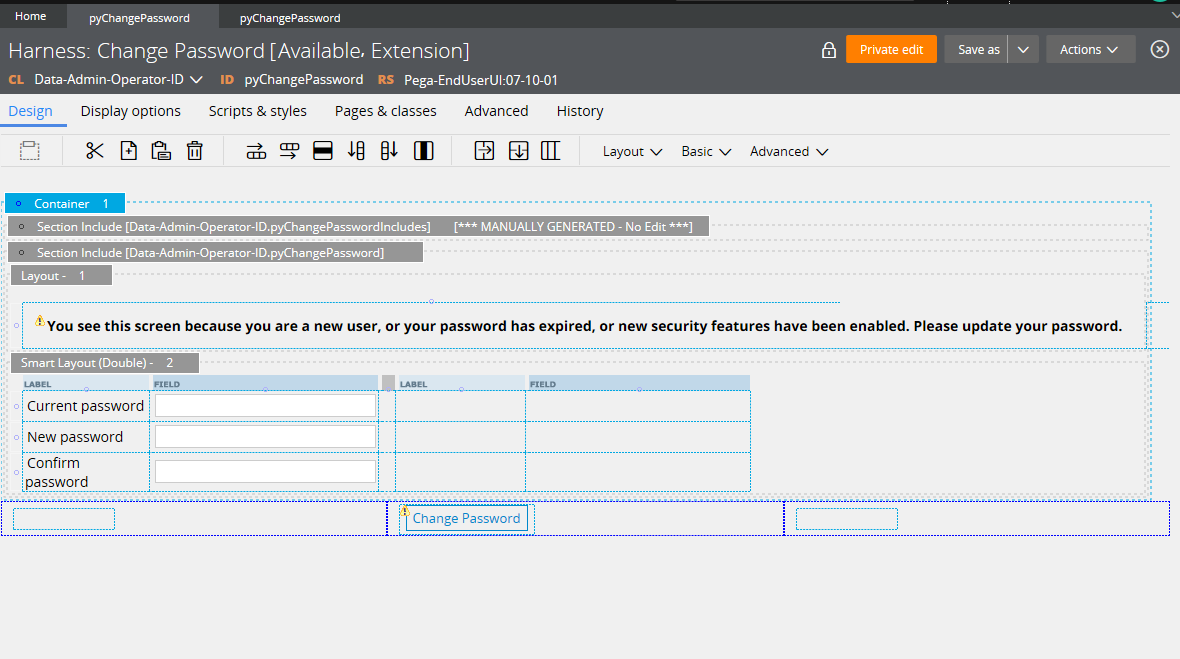Click the Paste clipboard icon
Viewport: 1180px width, 659px height.
(x=161, y=151)
